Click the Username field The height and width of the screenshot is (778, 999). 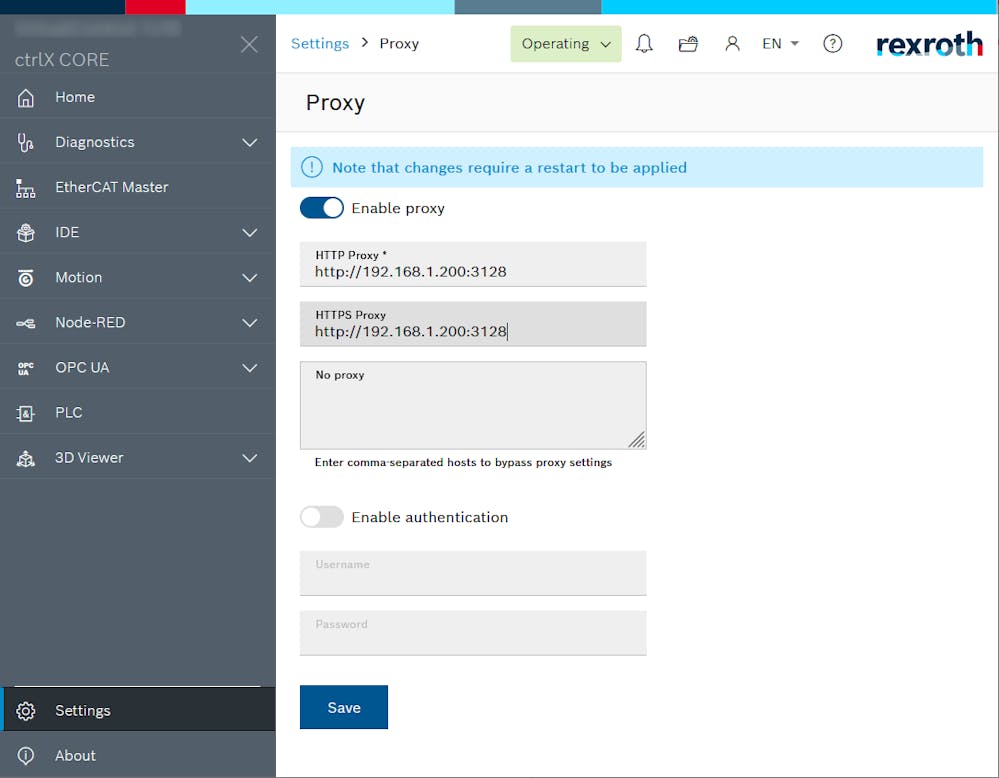[x=473, y=573]
